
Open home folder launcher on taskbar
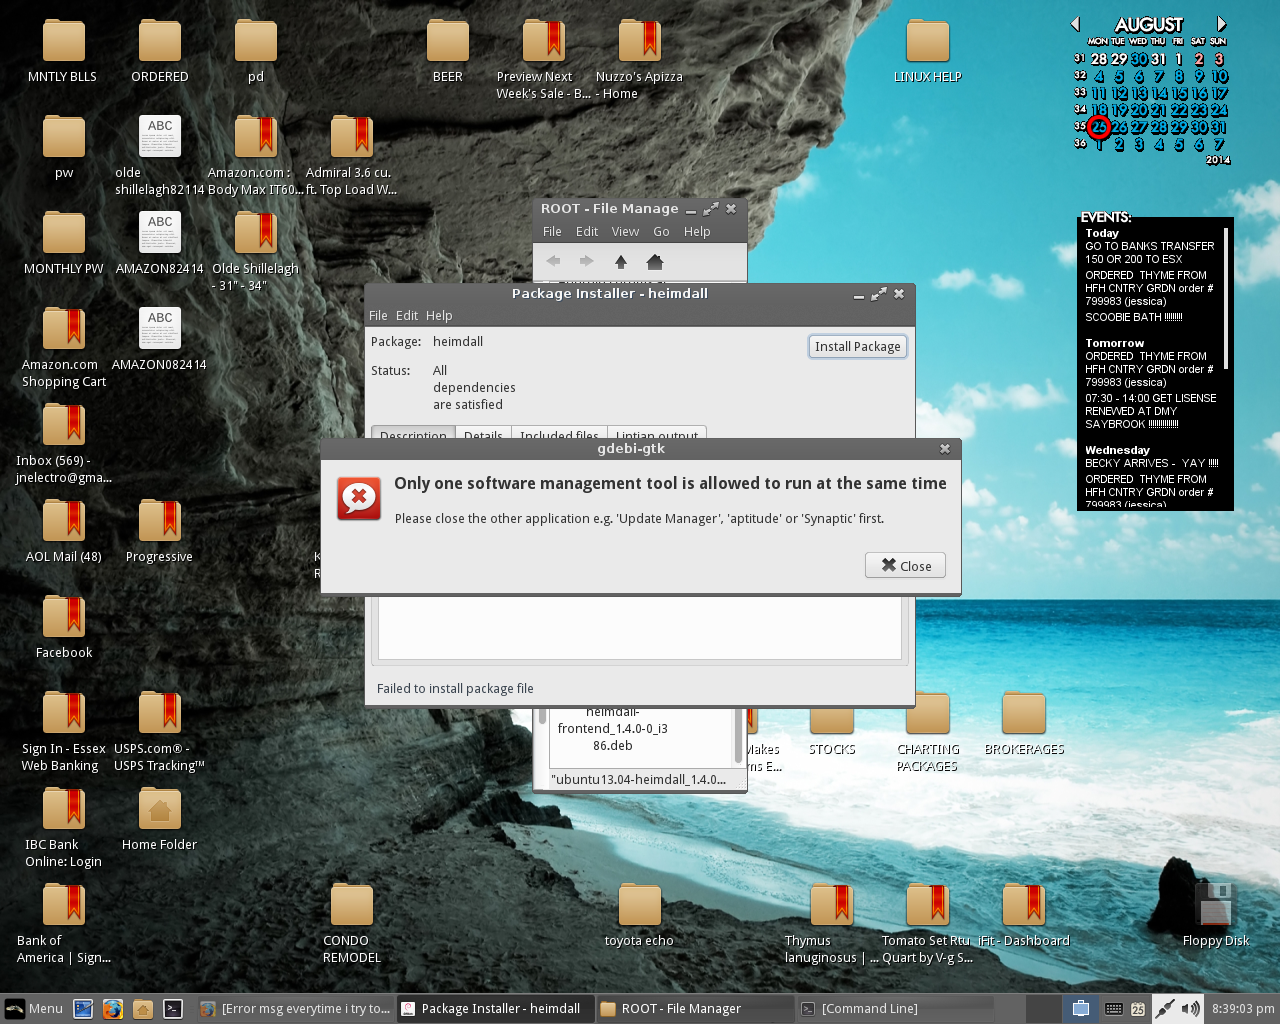click(x=143, y=1009)
